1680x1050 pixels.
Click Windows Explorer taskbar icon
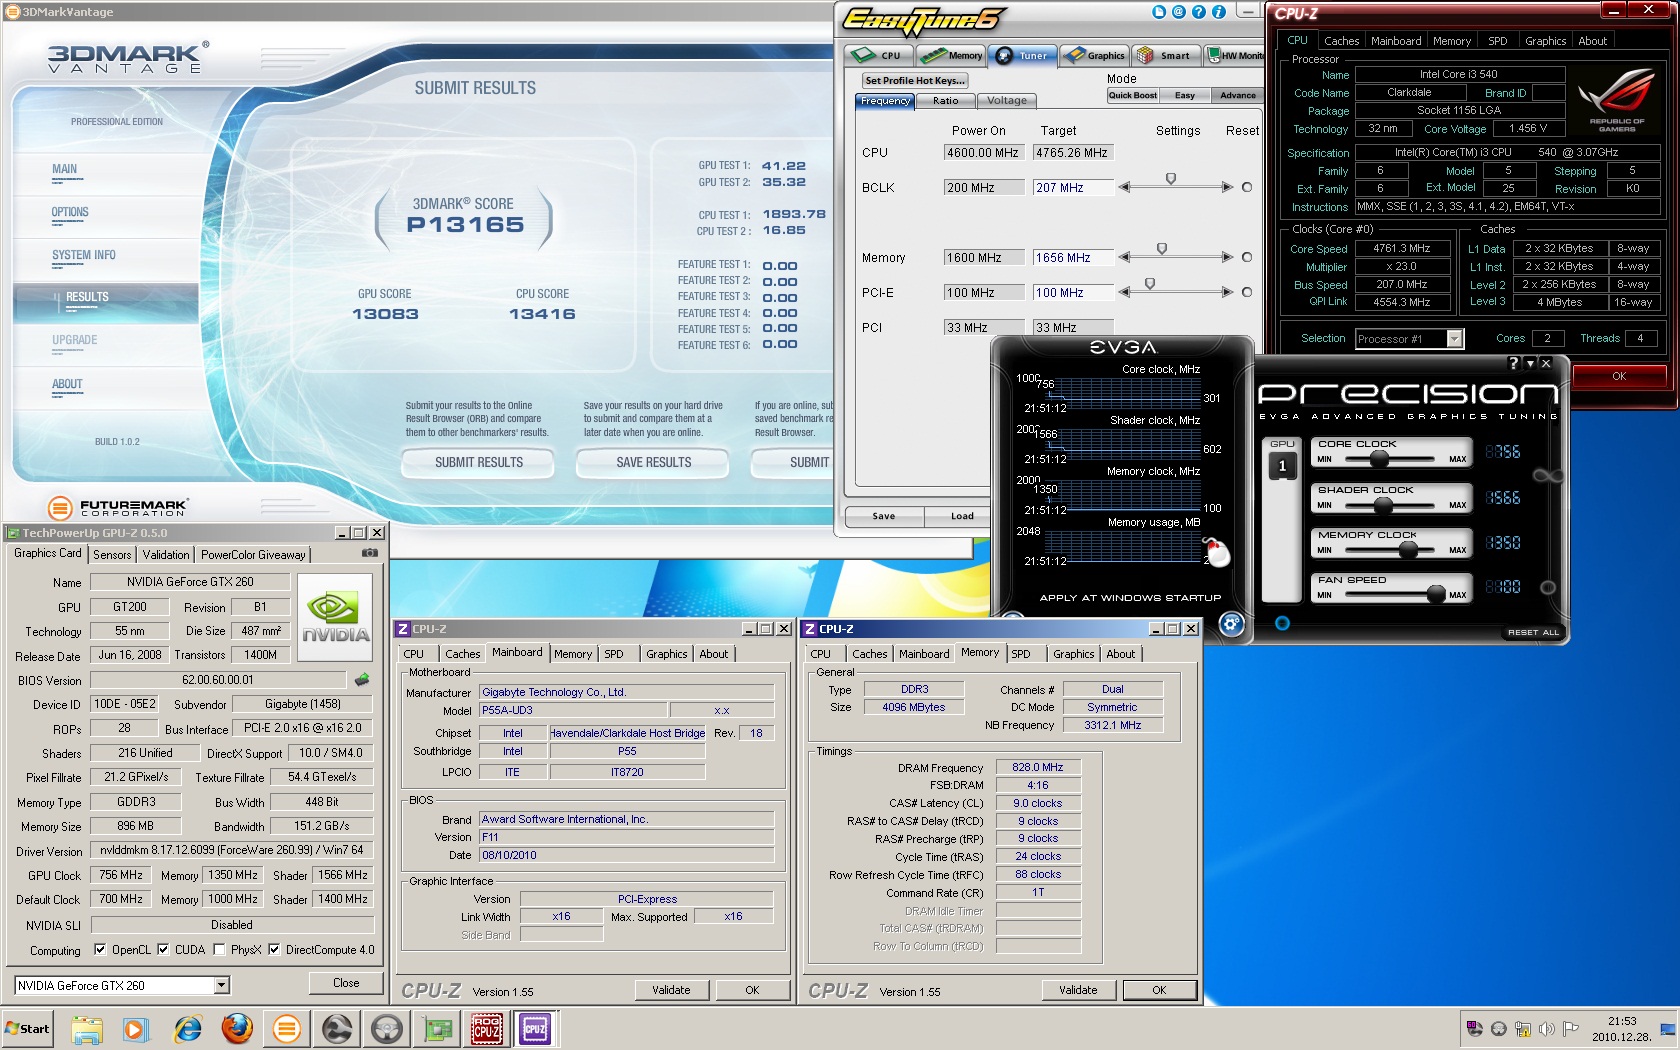87,1028
